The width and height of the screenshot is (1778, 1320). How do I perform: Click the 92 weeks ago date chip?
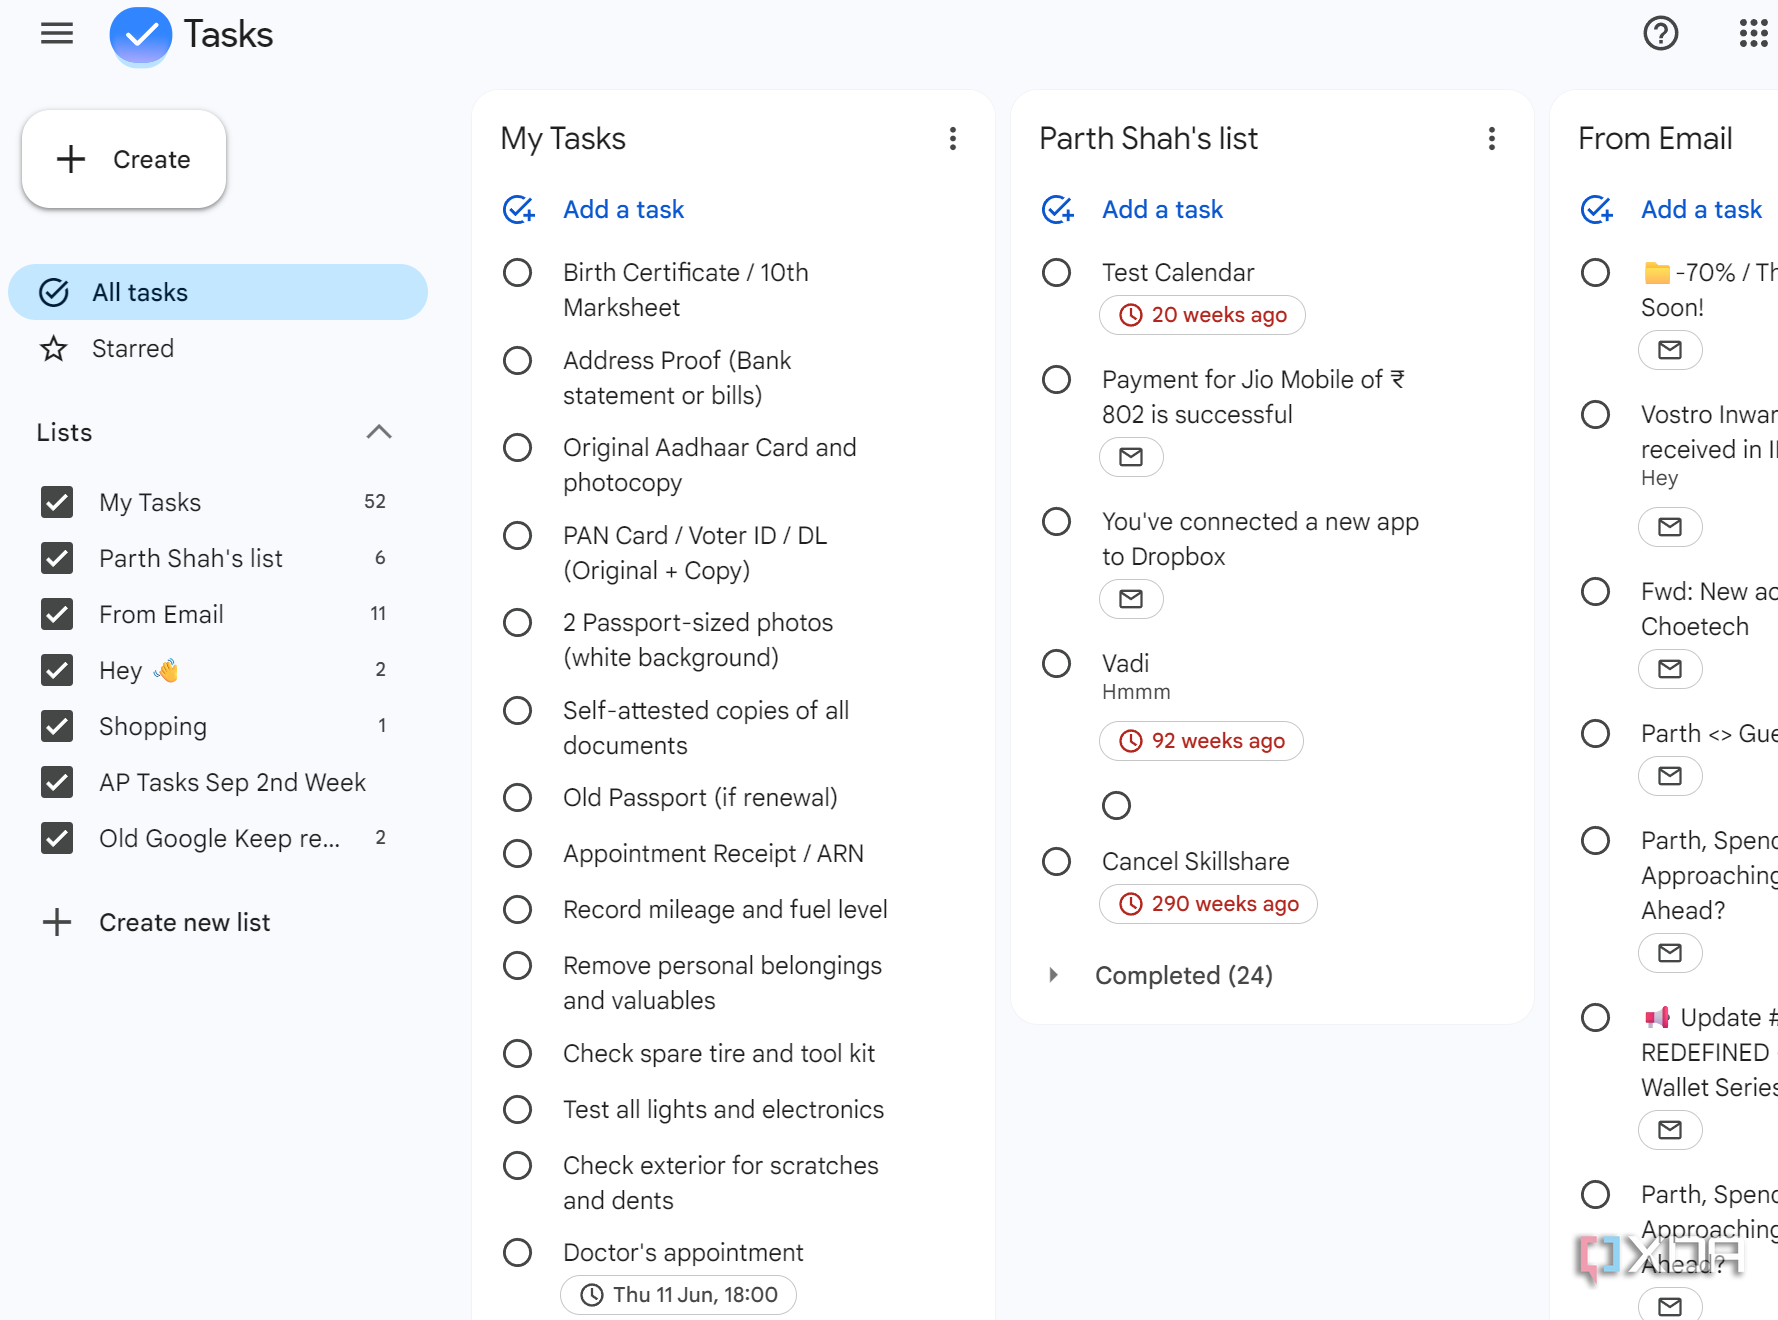[1201, 741]
